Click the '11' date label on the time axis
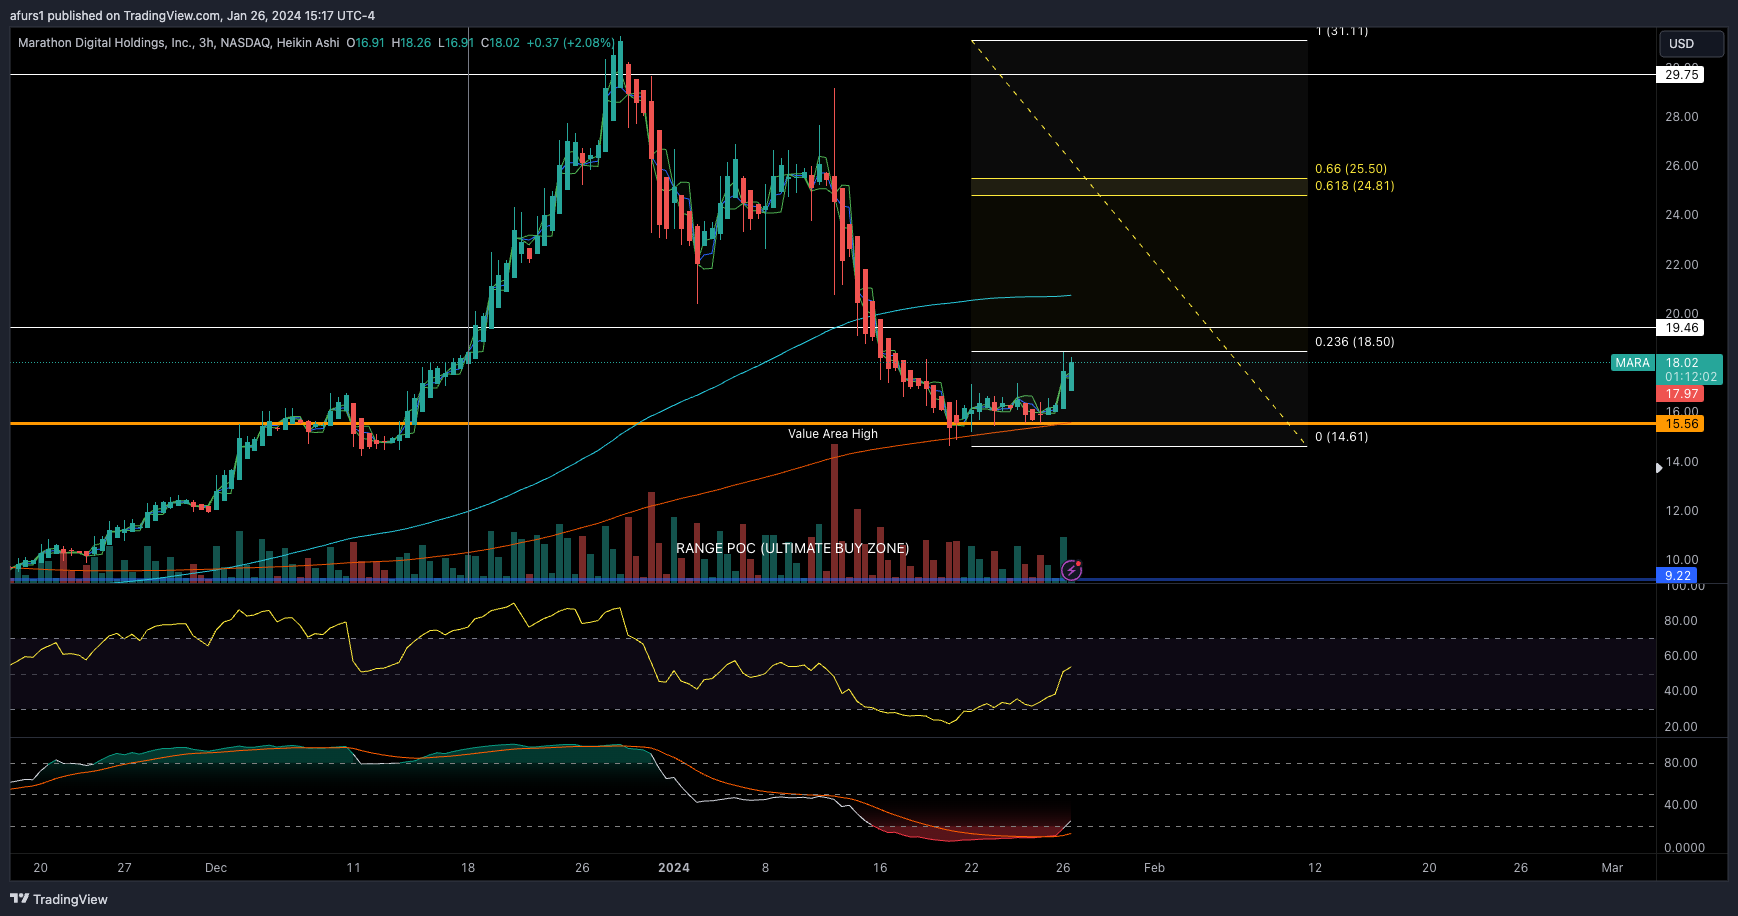The width and height of the screenshot is (1738, 916). [x=353, y=868]
